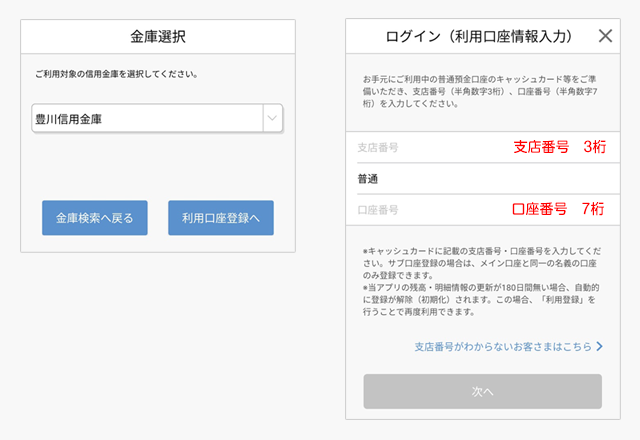Click the ログイン(利用口座情報入力) header title

[478, 36]
